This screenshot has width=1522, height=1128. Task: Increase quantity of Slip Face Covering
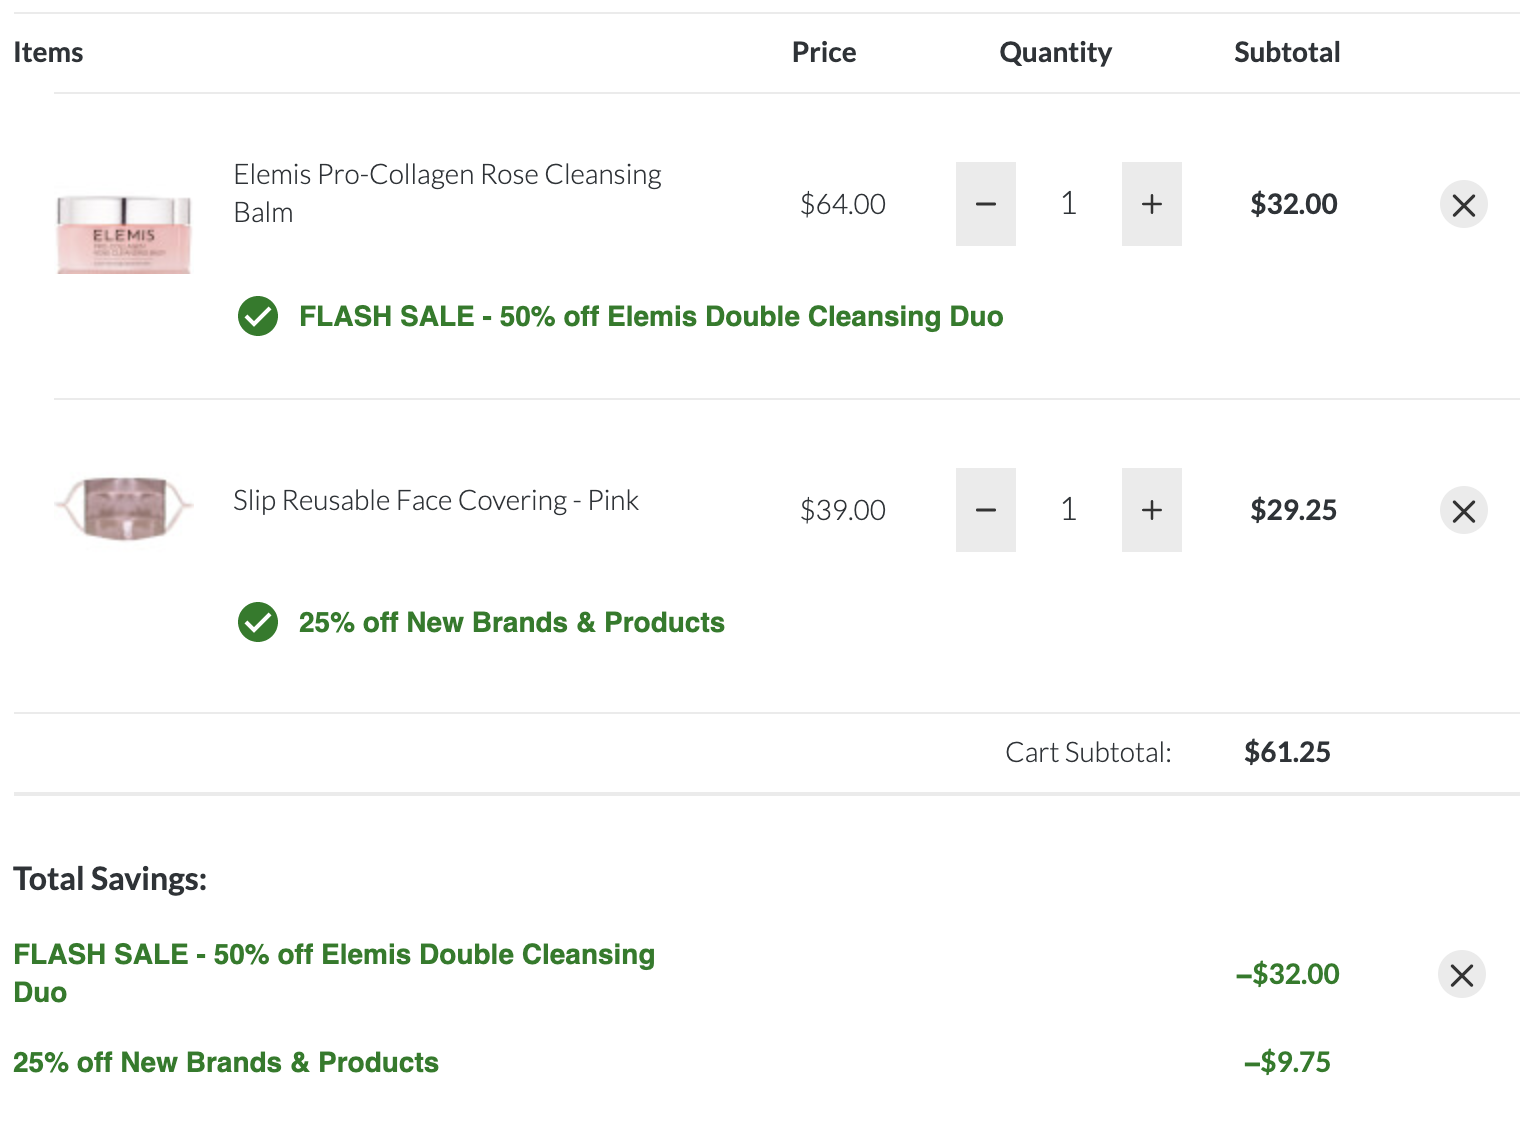pyautogui.click(x=1151, y=510)
